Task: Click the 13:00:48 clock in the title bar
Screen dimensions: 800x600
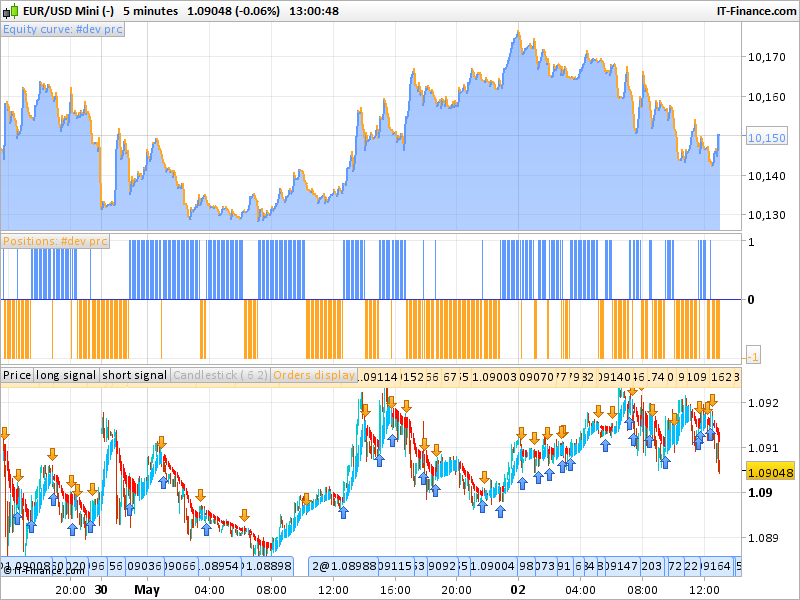Action: pyautogui.click(x=314, y=11)
